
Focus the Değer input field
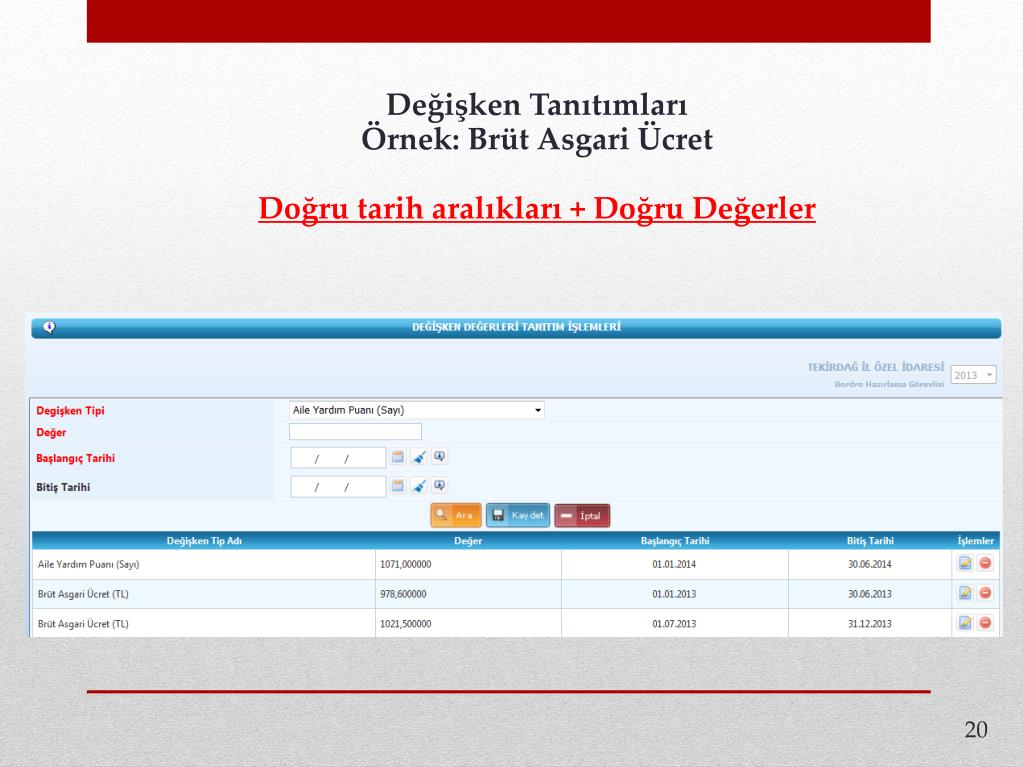(x=355, y=432)
